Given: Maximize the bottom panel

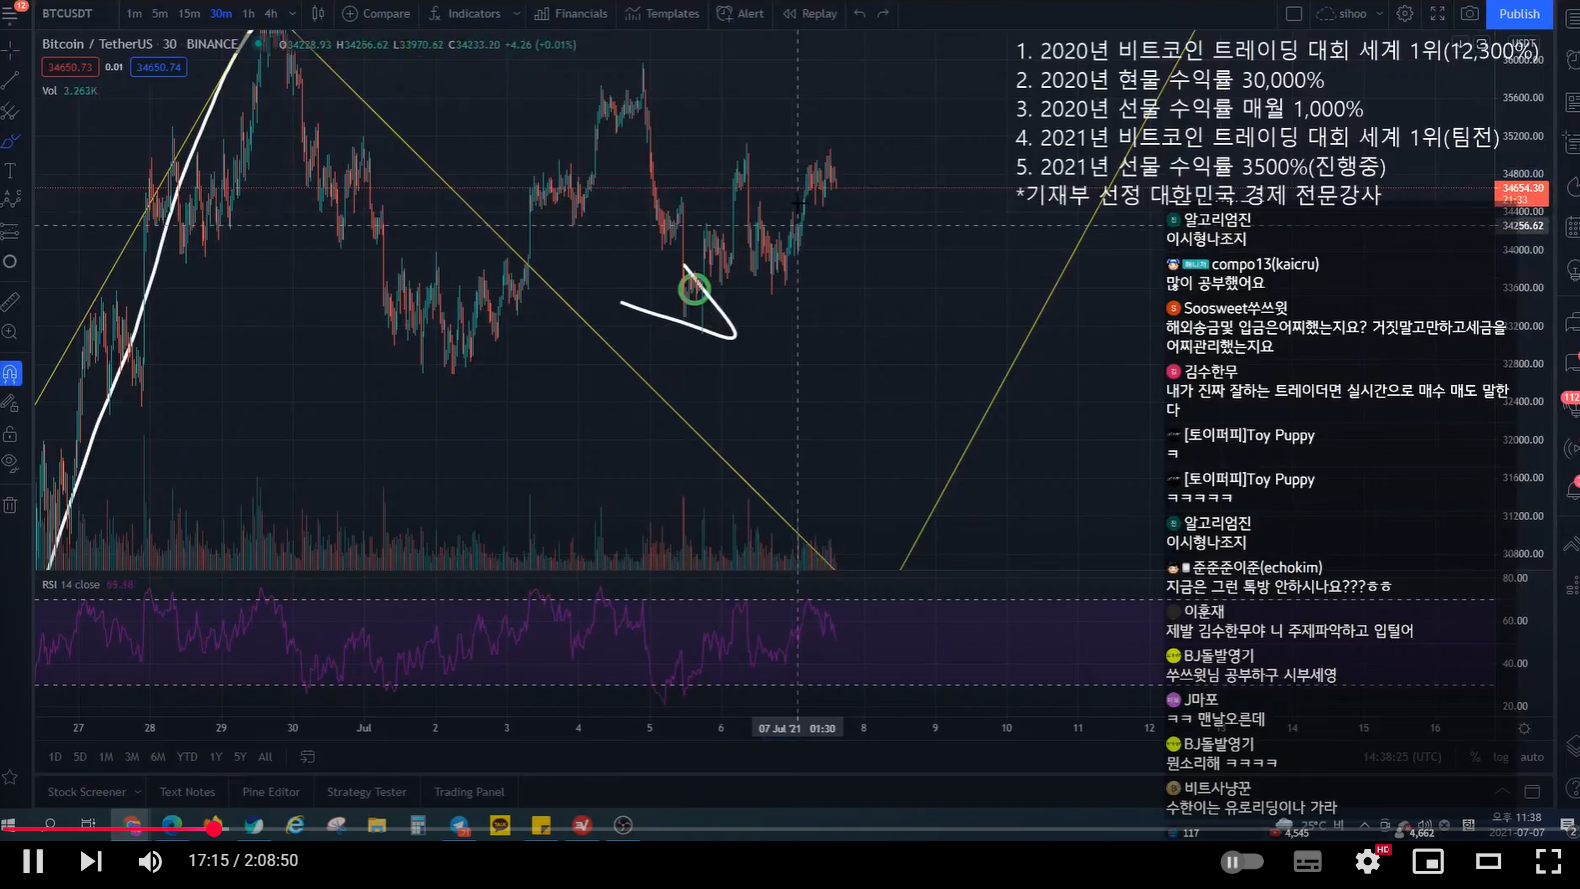Looking at the screenshot, I should 1532,792.
